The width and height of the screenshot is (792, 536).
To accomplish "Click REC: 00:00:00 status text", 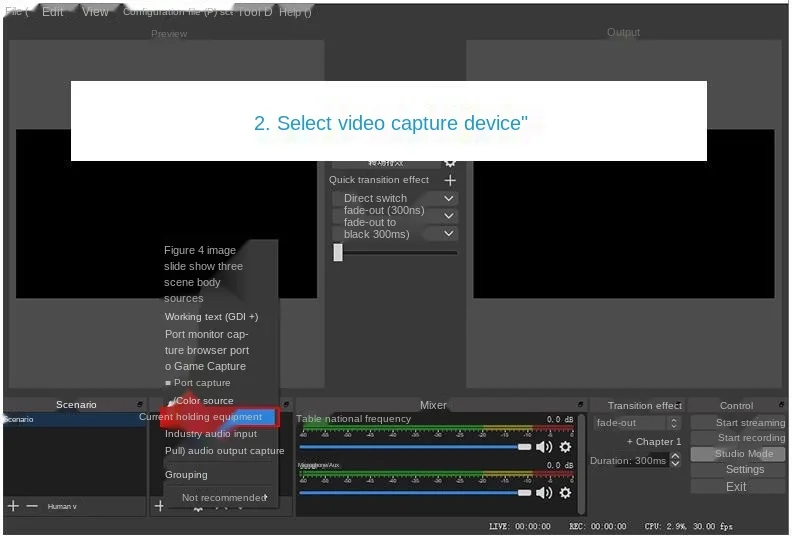I will click(598, 526).
